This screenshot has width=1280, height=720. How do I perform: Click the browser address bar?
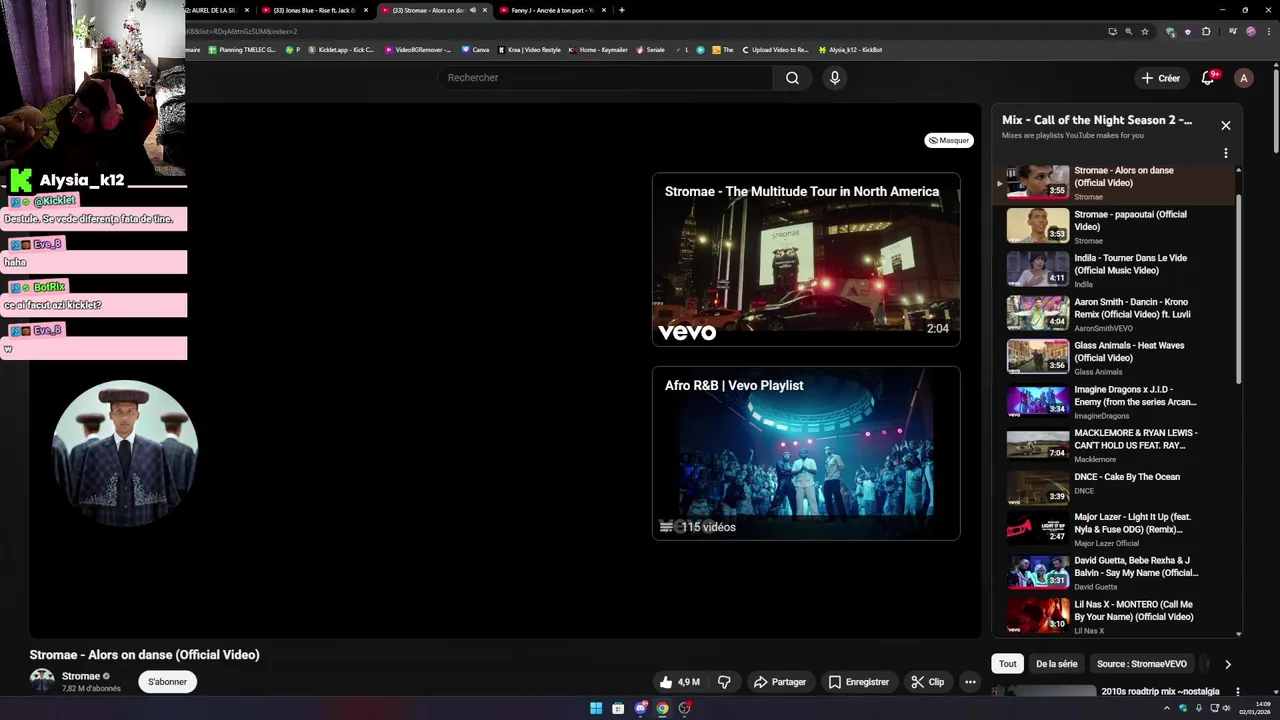pyautogui.click(x=640, y=31)
